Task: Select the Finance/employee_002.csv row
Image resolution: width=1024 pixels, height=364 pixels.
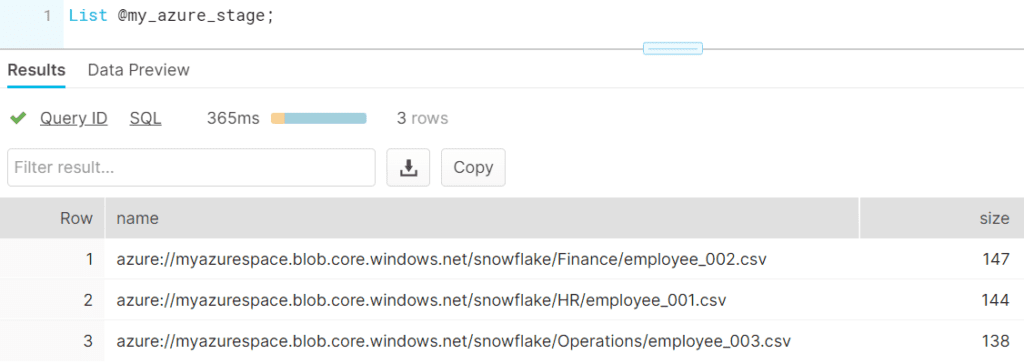Action: (x=512, y=259)
